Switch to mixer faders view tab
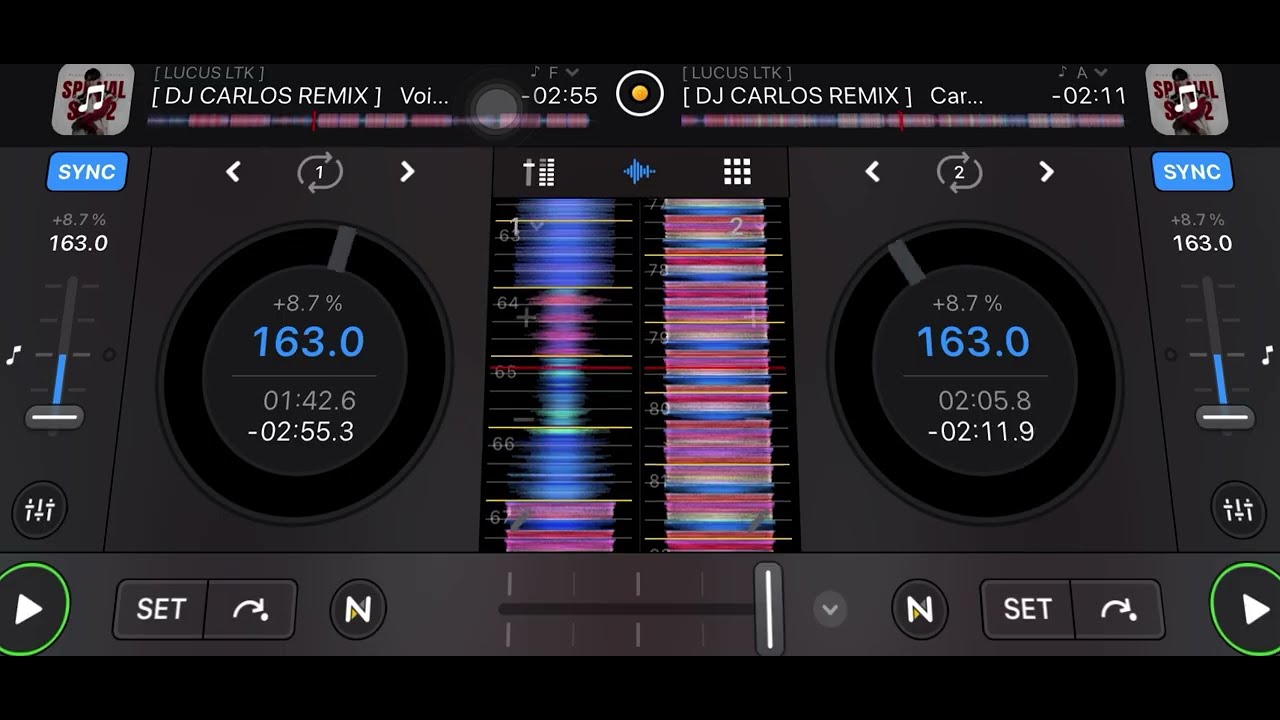The image size is (1280, 720). tap(539, 172)
